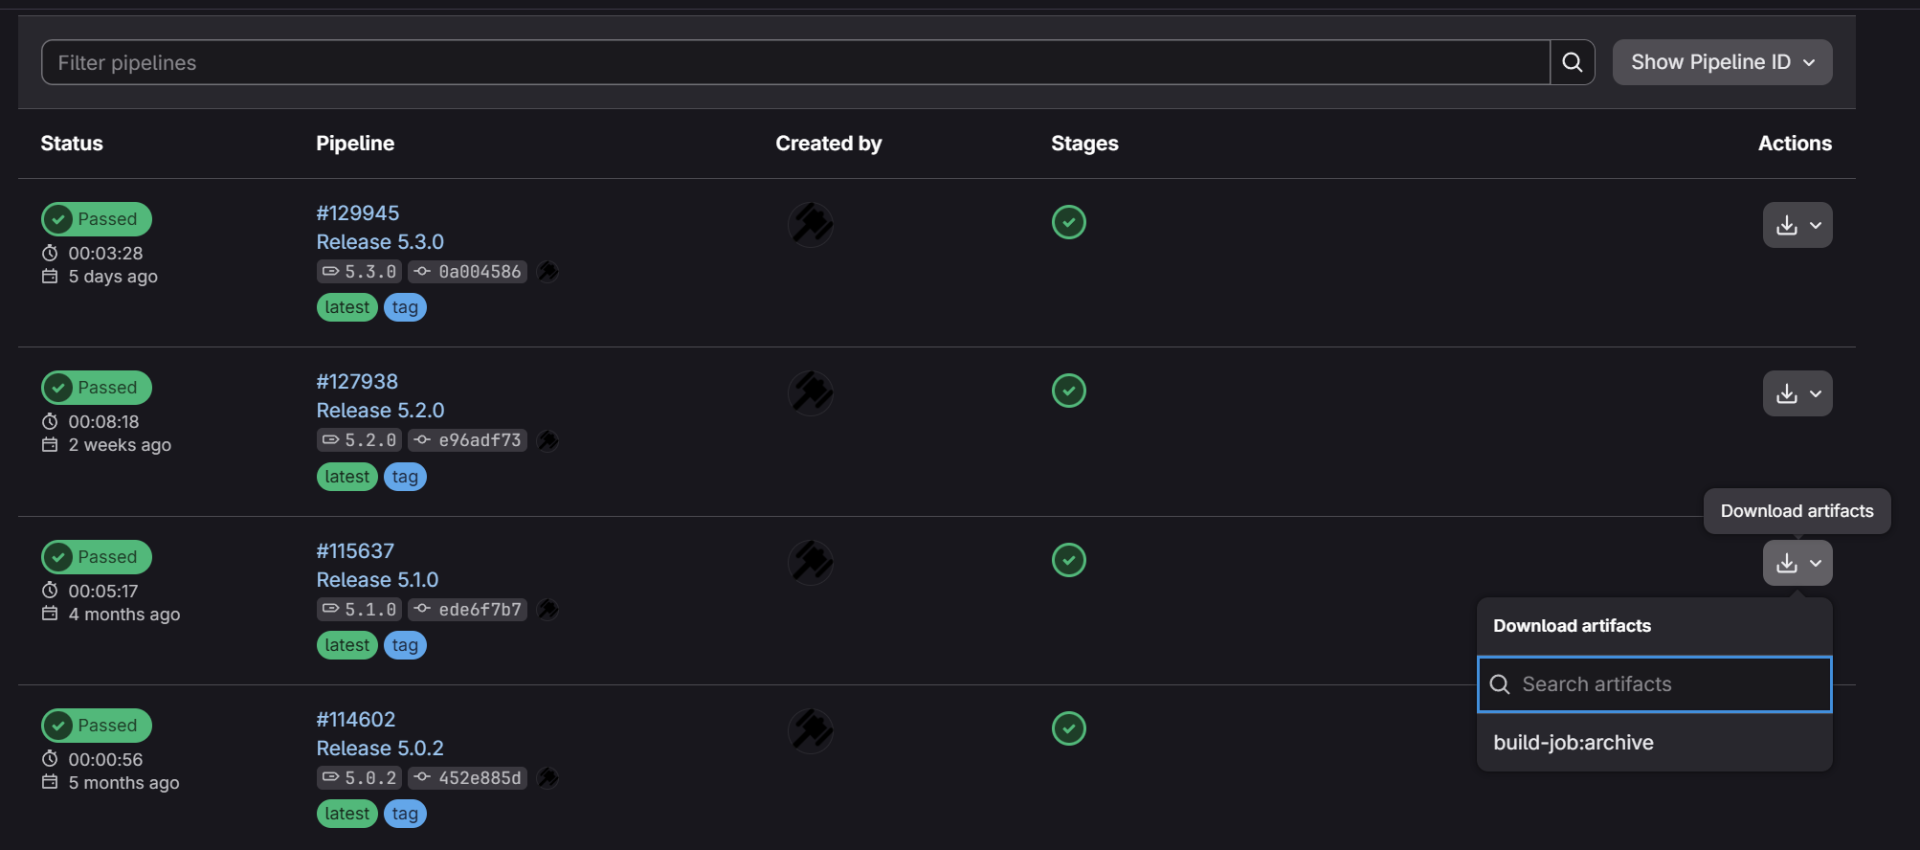Open download artifacts dropdown for pipeline #129945
The height and width of the screenshot is (850, 1920).
coord(1798,225)
